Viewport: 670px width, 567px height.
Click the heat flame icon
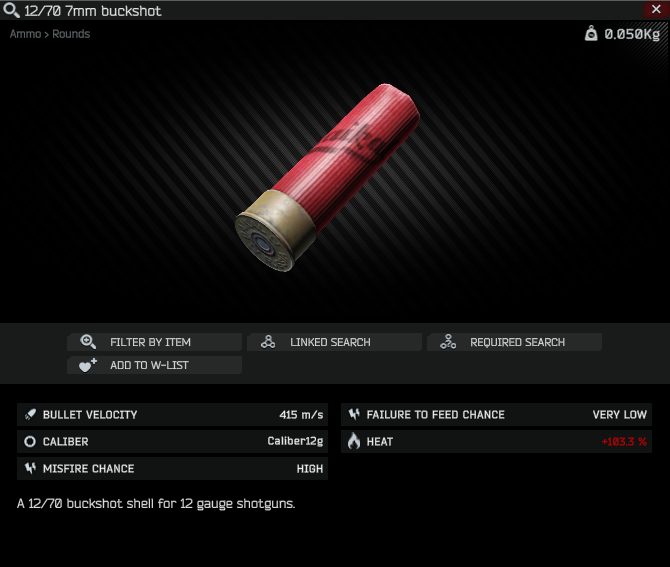coord(354,441)
